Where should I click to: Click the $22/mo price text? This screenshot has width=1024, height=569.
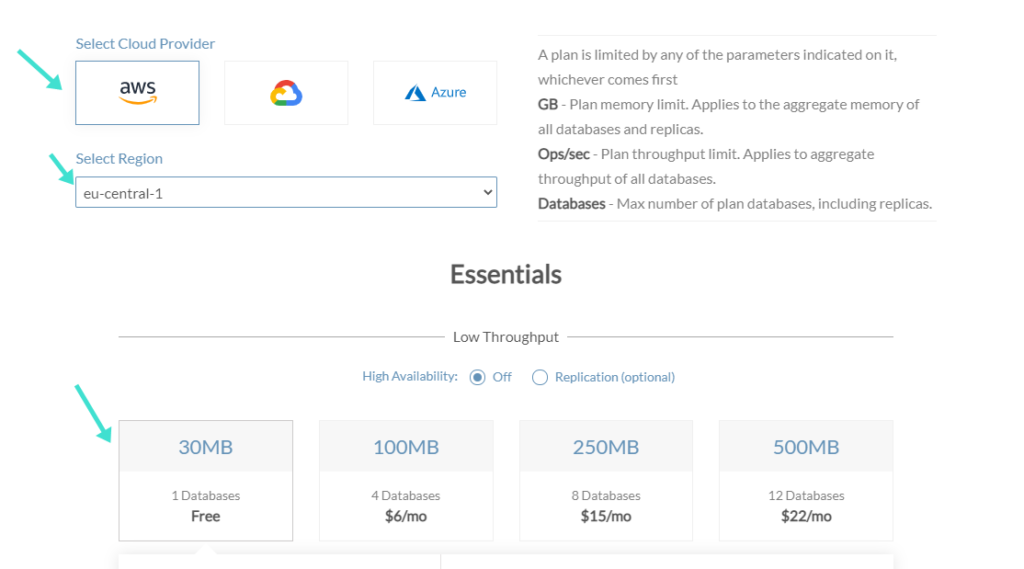click(805, 516)
